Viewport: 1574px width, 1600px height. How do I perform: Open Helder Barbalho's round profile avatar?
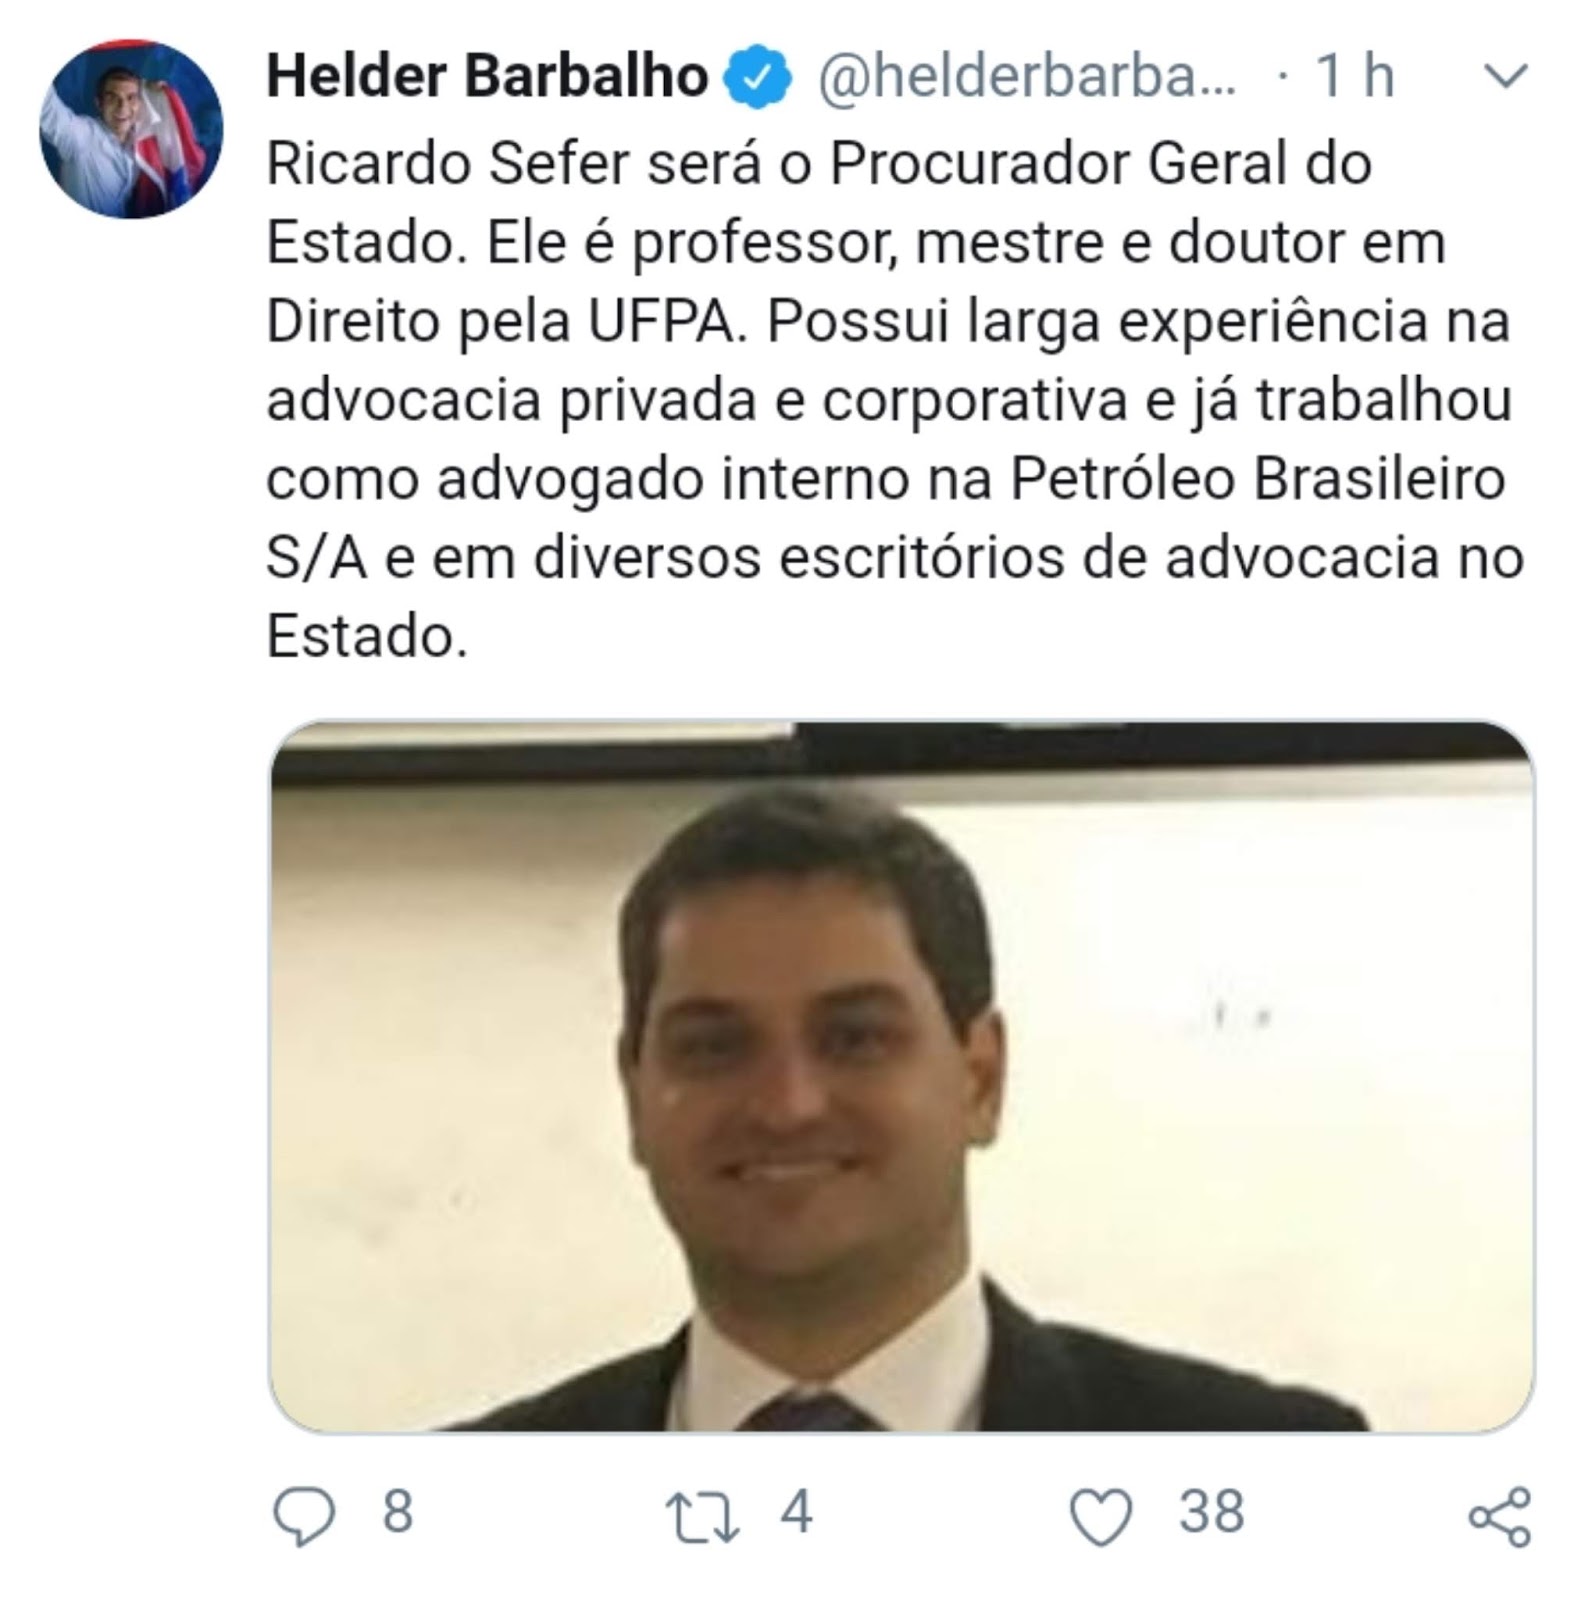pyautogui.click(x=131, y=128)
